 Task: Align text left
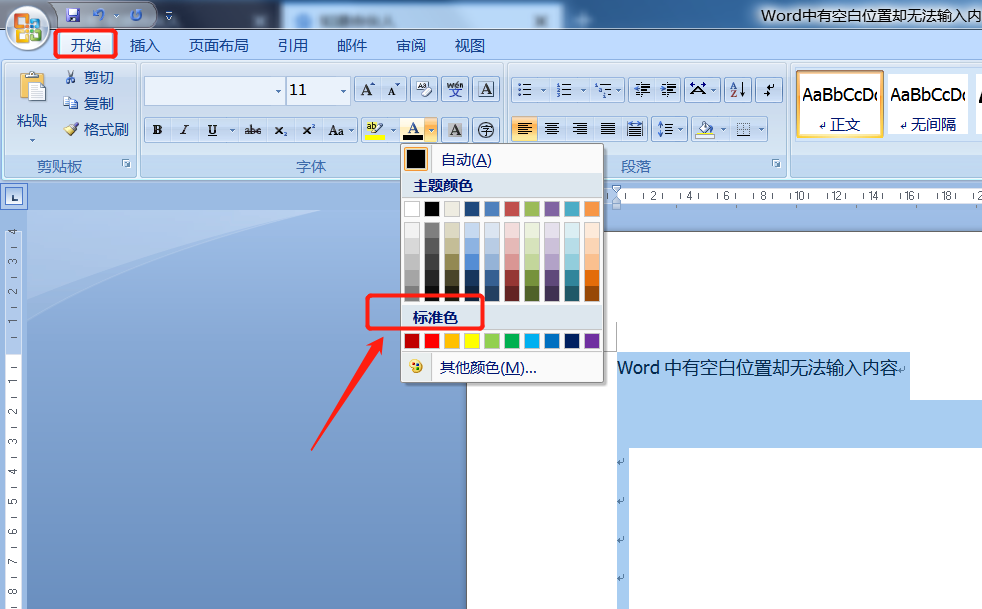pyautogui.click(x=525, y=129)
